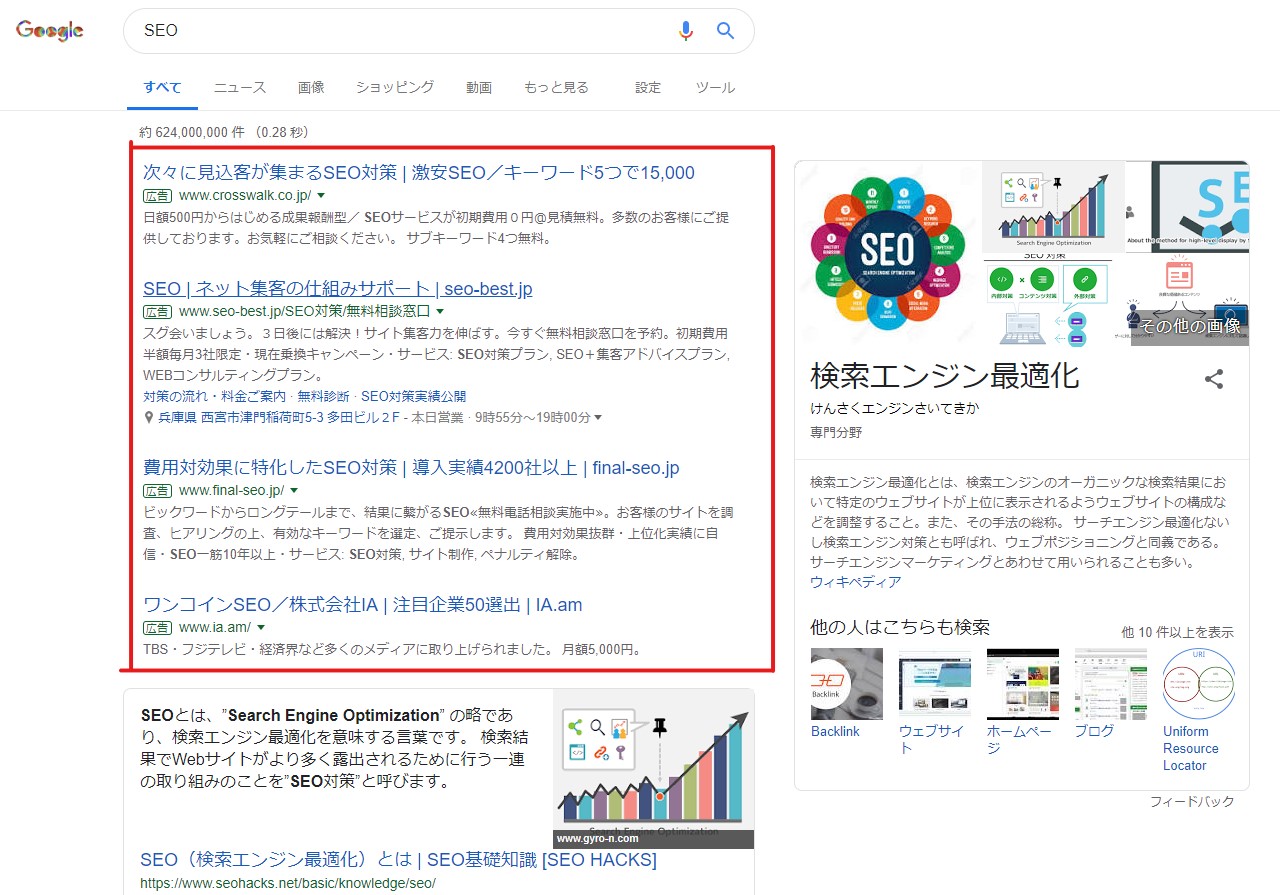This screenshot has width=1280, height=895.
Task: Expand dropdown arrow next to www.ia.am/
Action: pos(261,627)
